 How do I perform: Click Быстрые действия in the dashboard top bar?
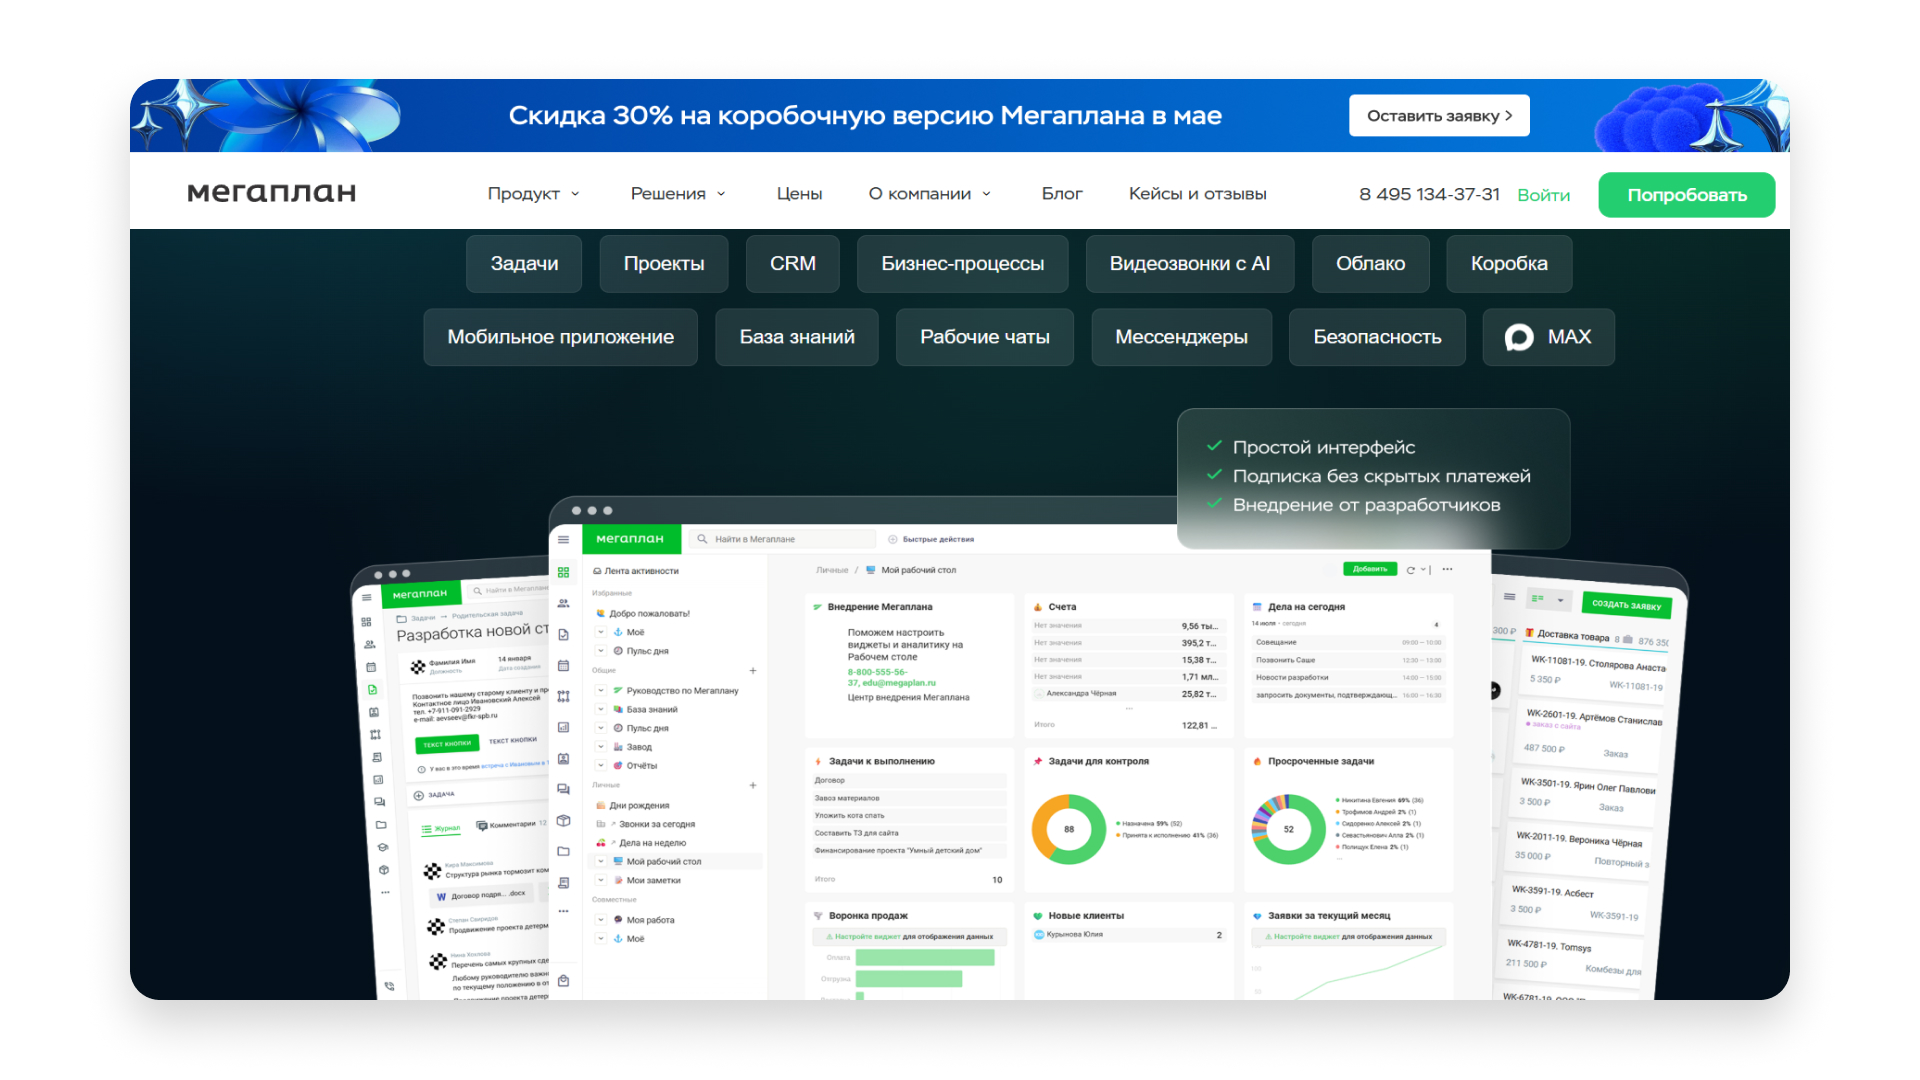point(931,539)
